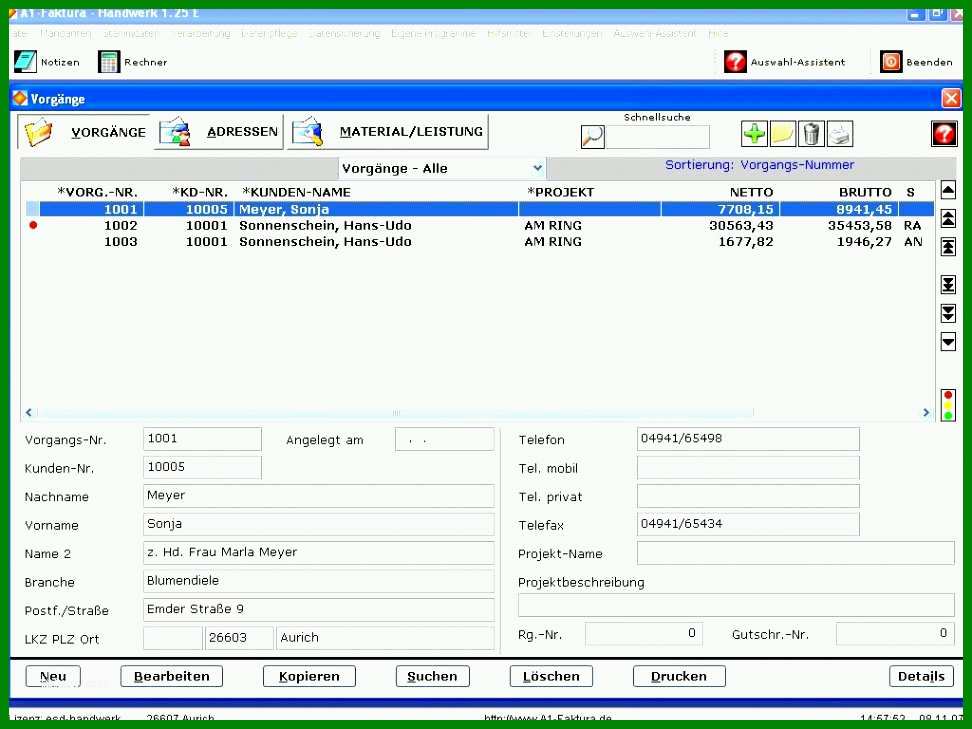Click the Projekt-Name input field

point(796,553)
